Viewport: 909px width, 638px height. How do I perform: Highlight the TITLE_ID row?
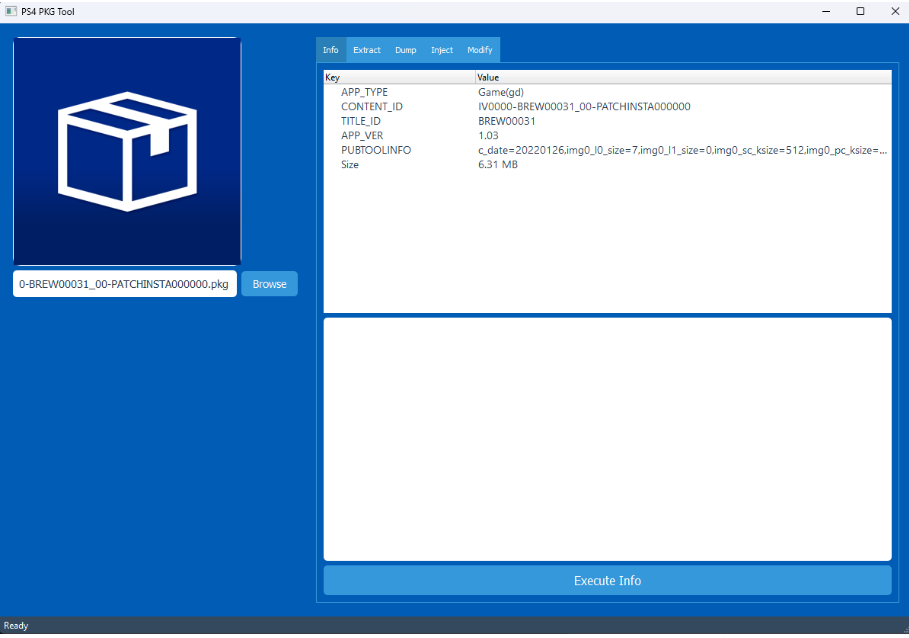point(361,121)
